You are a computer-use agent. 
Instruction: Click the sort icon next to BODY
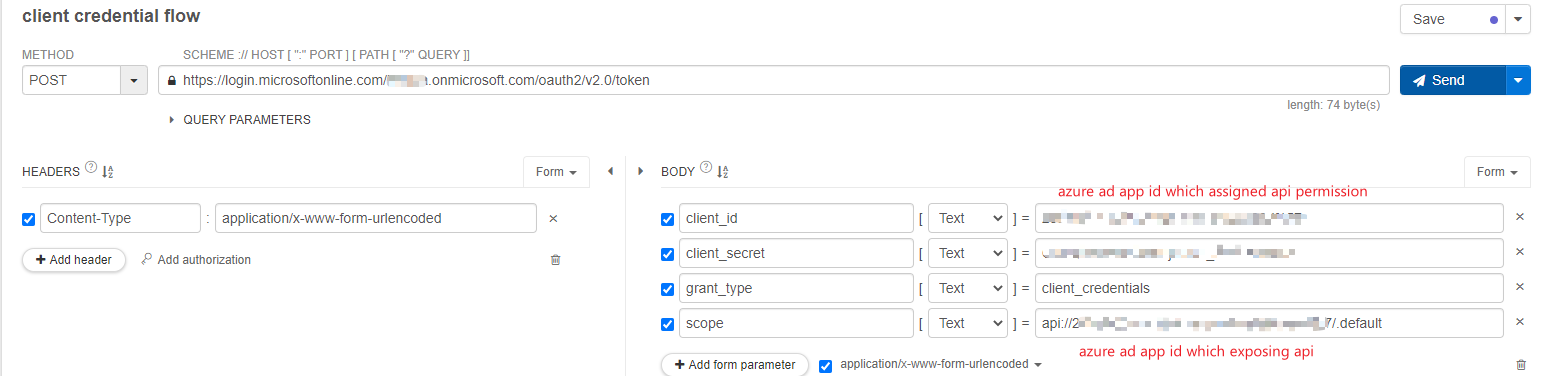pos(723,172)
